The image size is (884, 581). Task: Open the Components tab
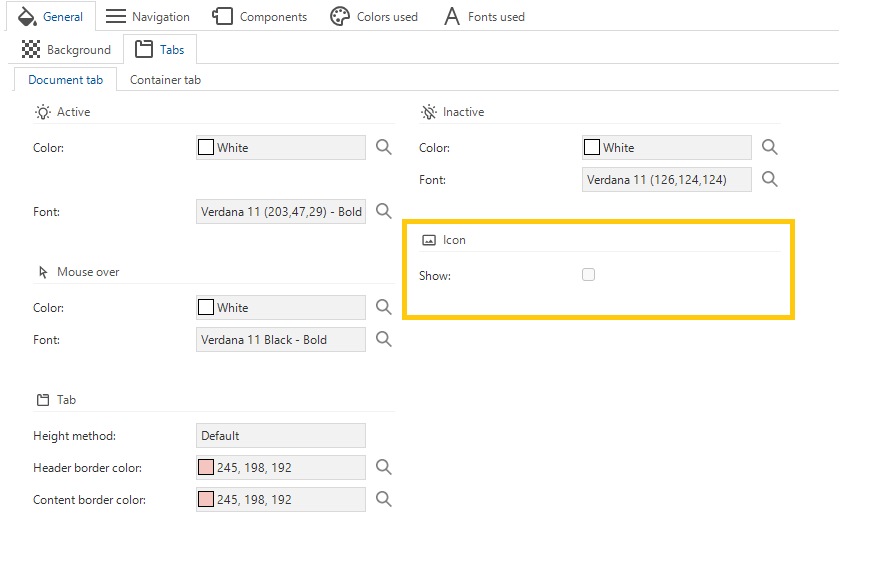260,16
